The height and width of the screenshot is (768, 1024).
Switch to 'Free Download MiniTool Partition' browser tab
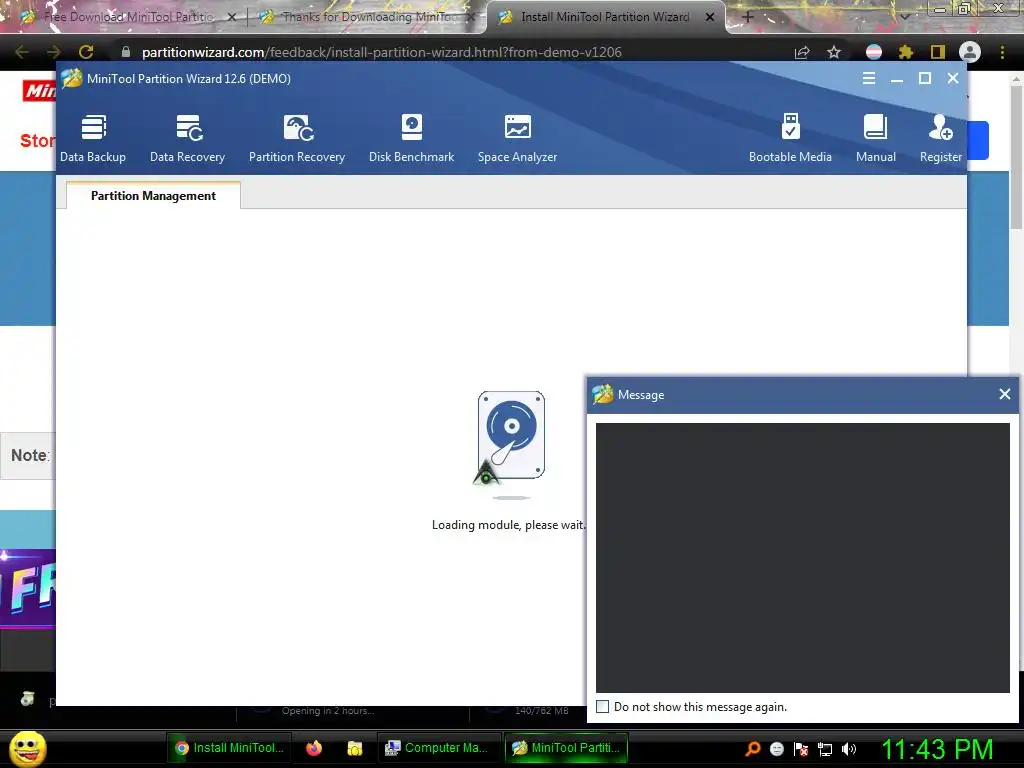pos(128,17)
